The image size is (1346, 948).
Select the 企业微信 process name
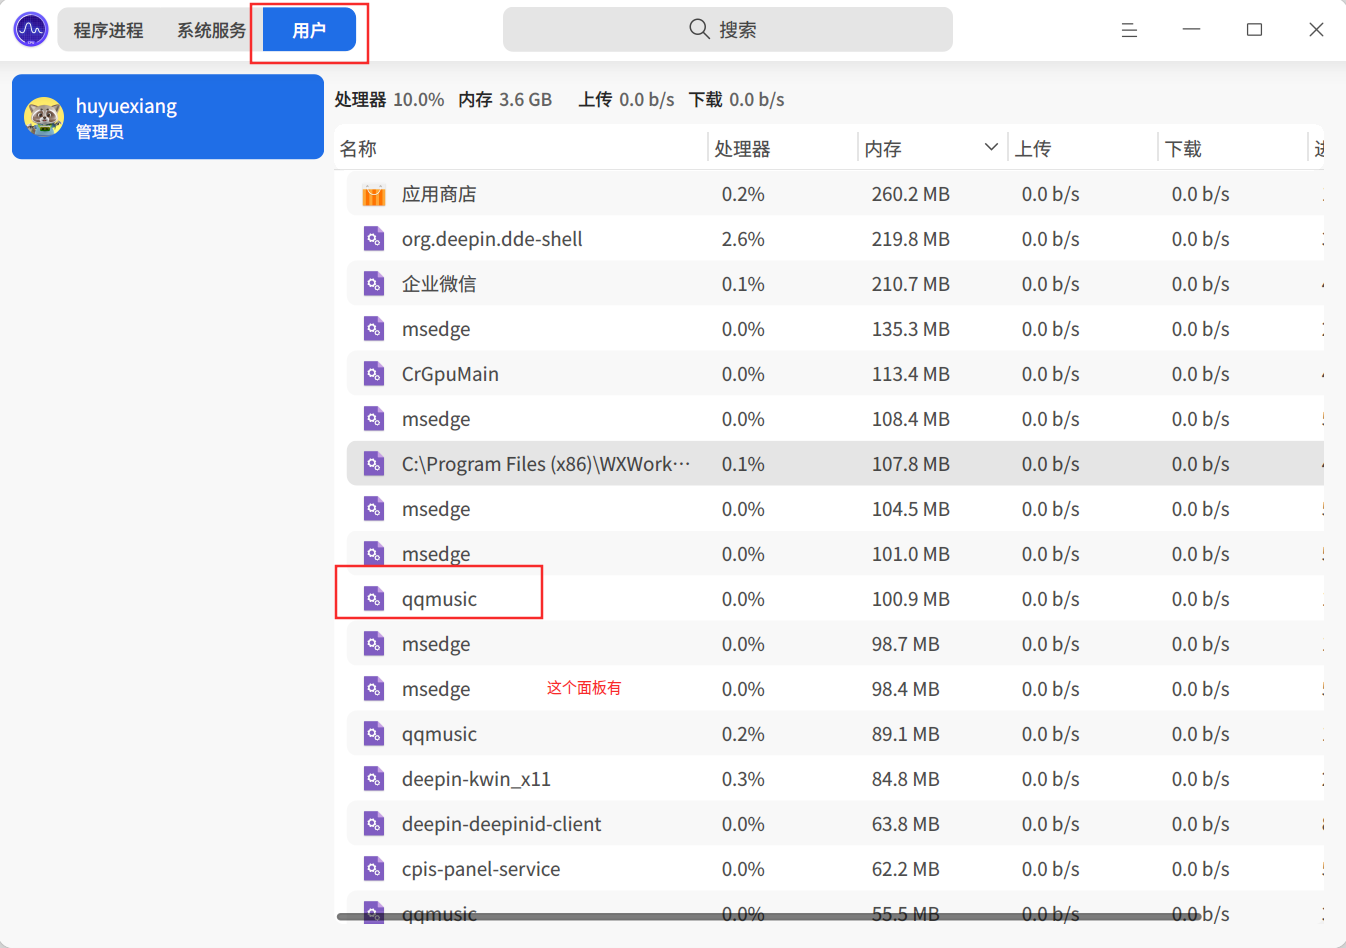(439, 284)
